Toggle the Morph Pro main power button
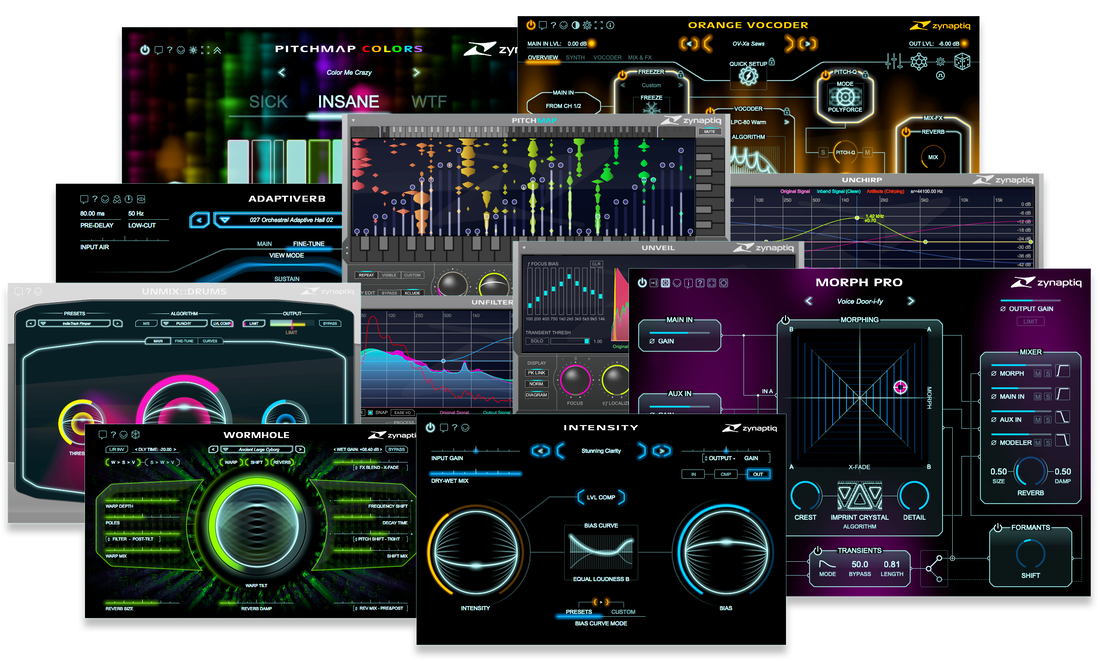Viewport: 1100px width, 661px height. pos(642,283)
